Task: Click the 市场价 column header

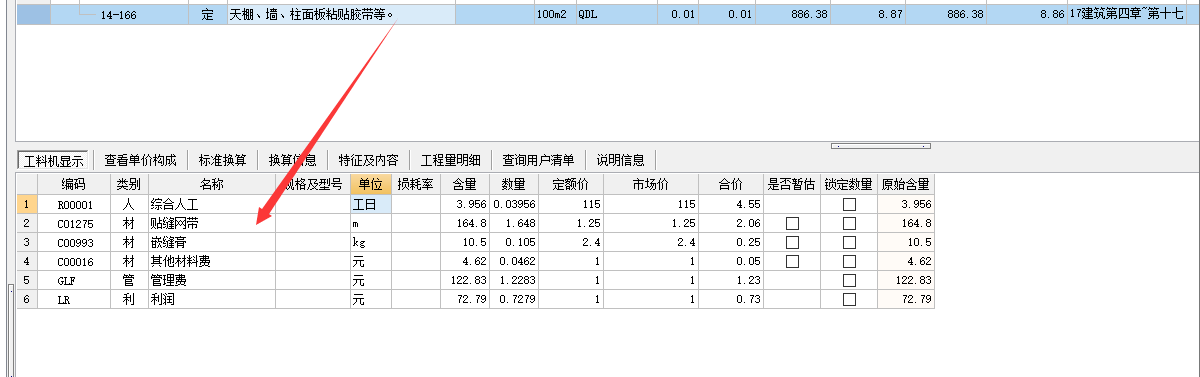Action: pyautogui.click(x=650, y=184)
